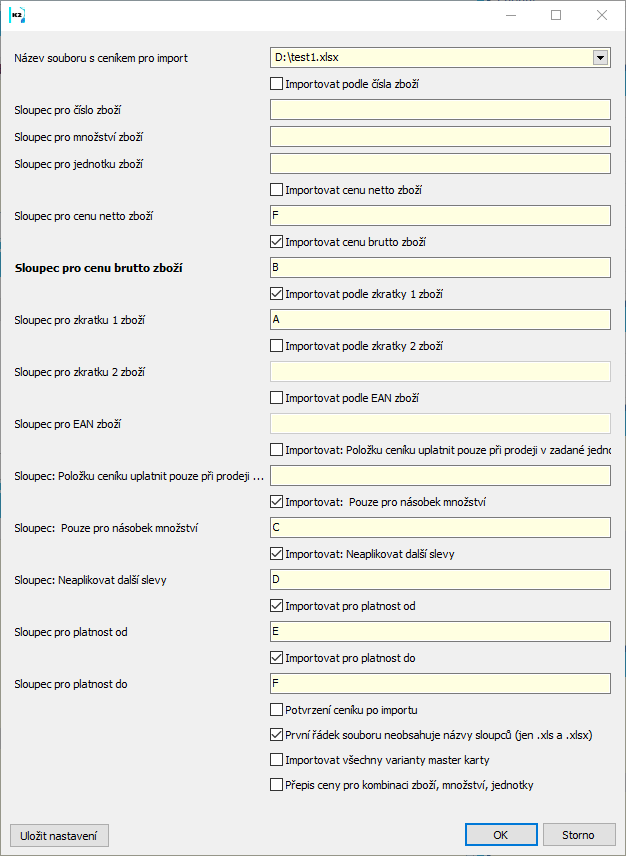626x856 pixels.
Task: Click the Sloupec pro množství zboží field
Action: click(x=440, y=136)
